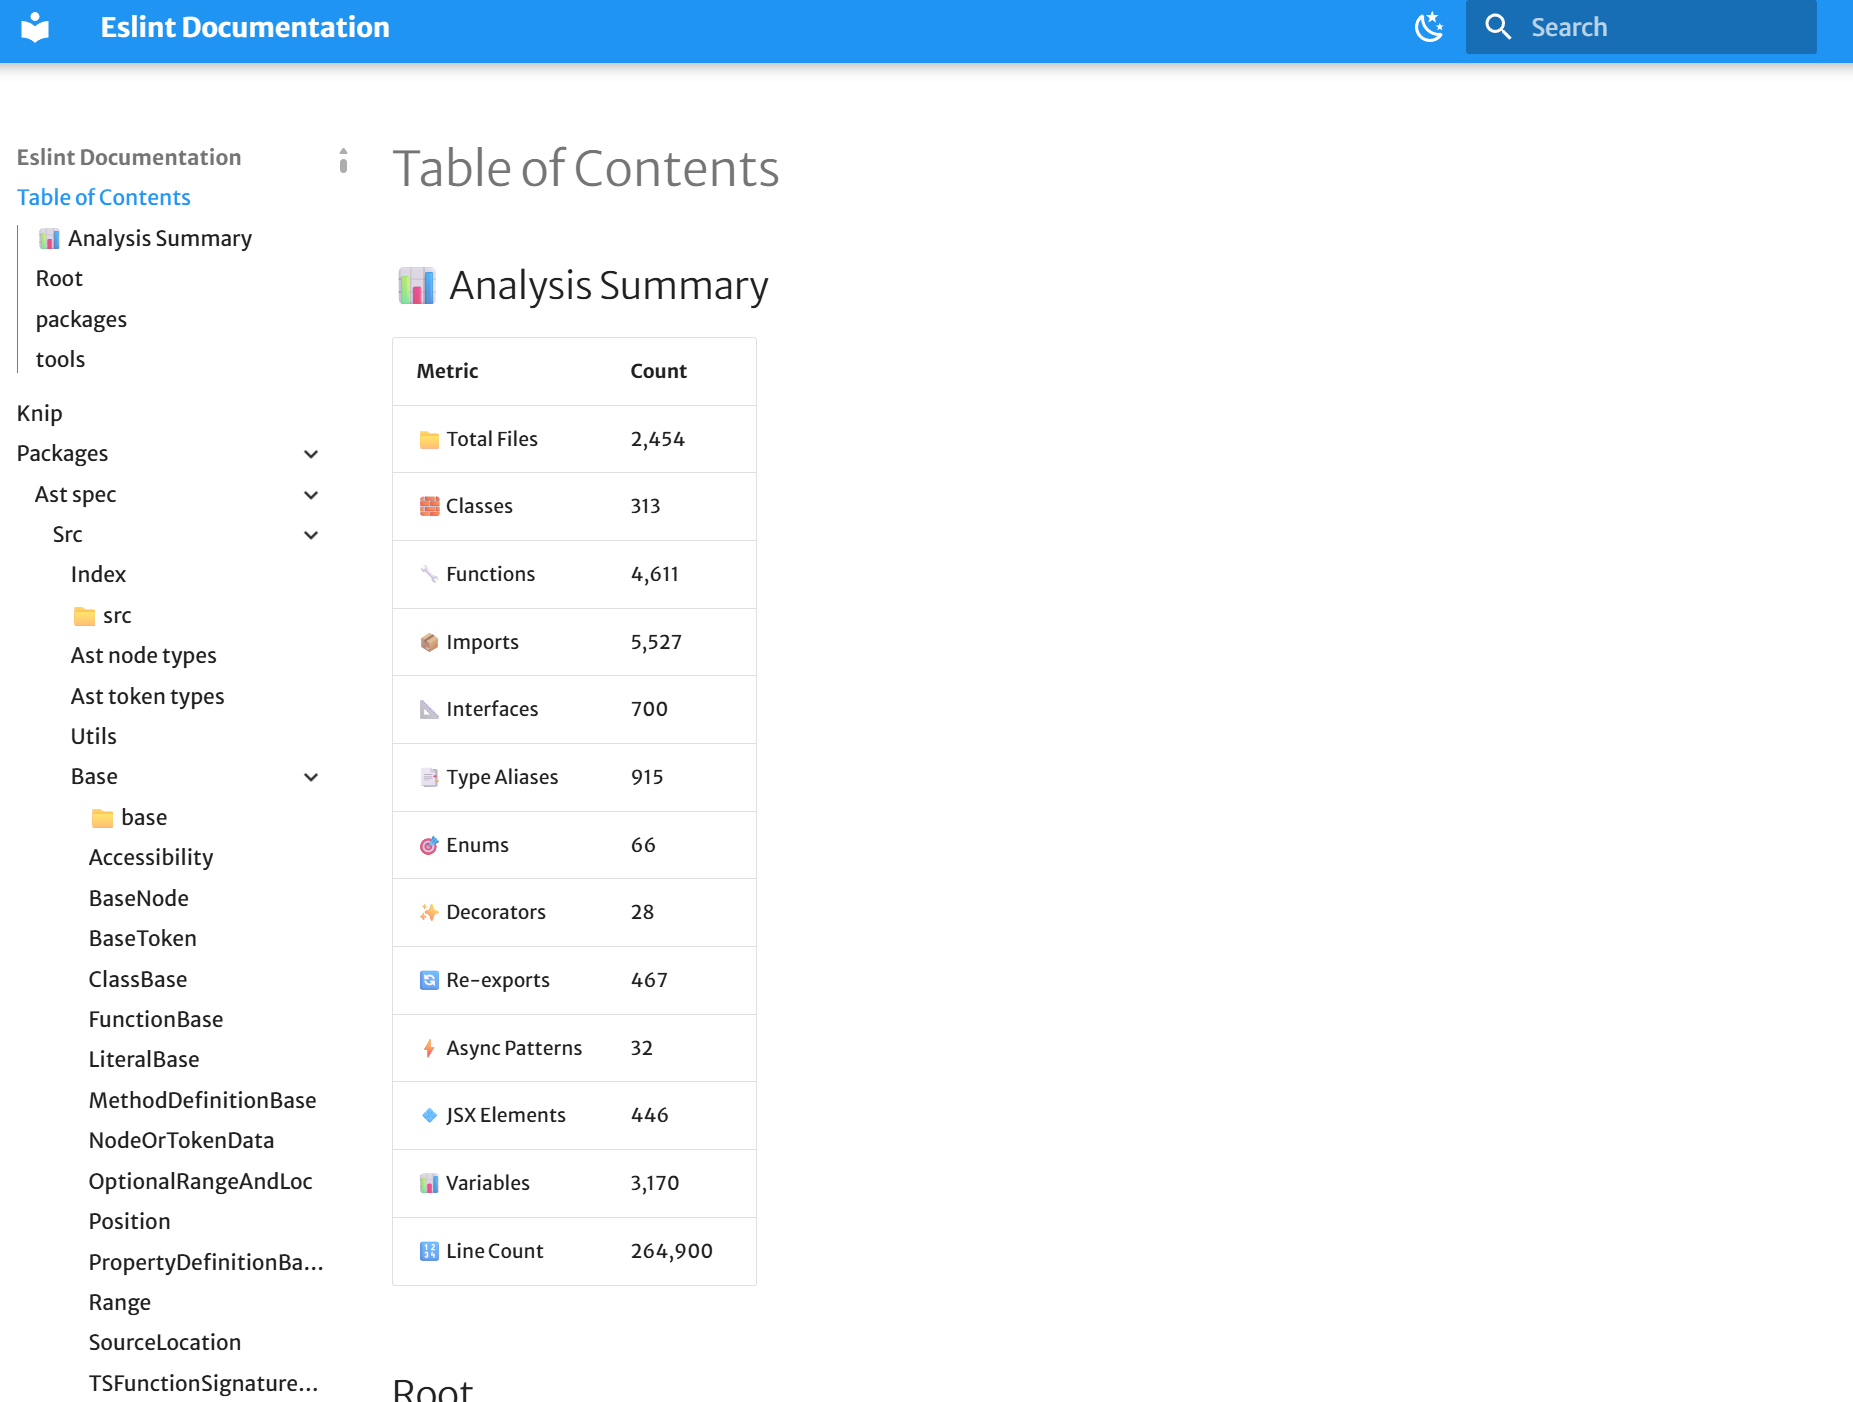Click the Re-exports arrows icon
This screenshot has height=1402, width=1853.
pyautogui.click(x=429, y=981)
